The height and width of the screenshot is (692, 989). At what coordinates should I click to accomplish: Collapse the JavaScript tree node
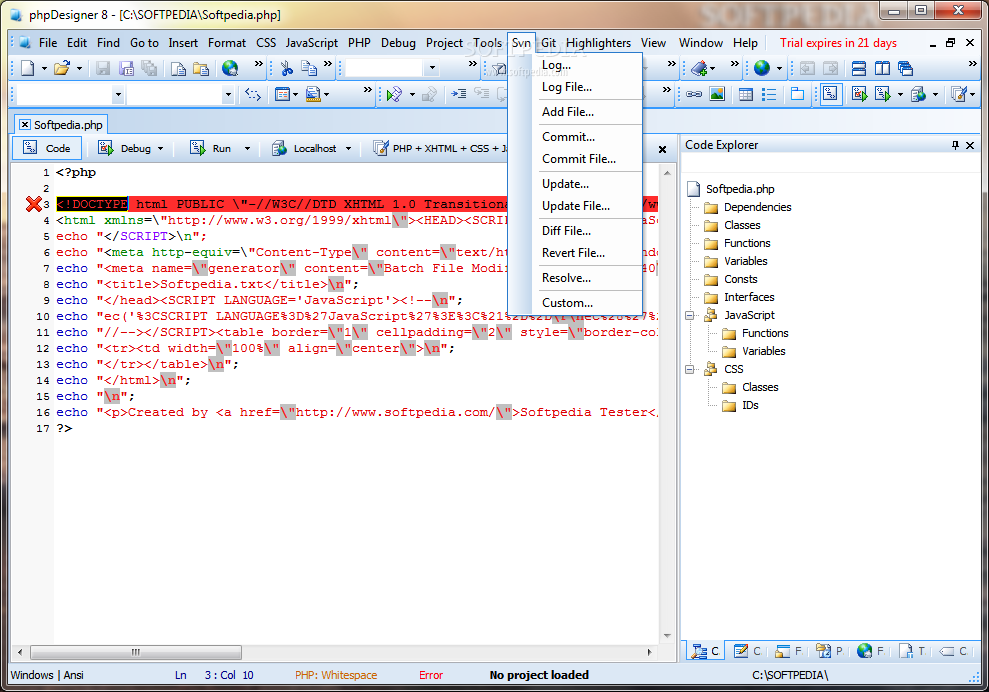click(x=690, y=315)
